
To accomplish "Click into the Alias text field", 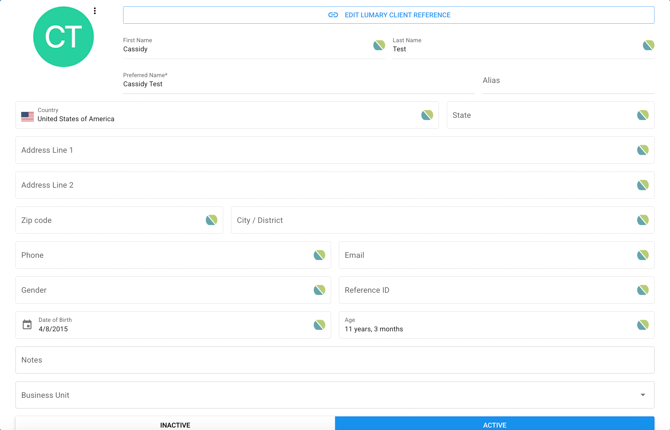I will coord(568,81).
